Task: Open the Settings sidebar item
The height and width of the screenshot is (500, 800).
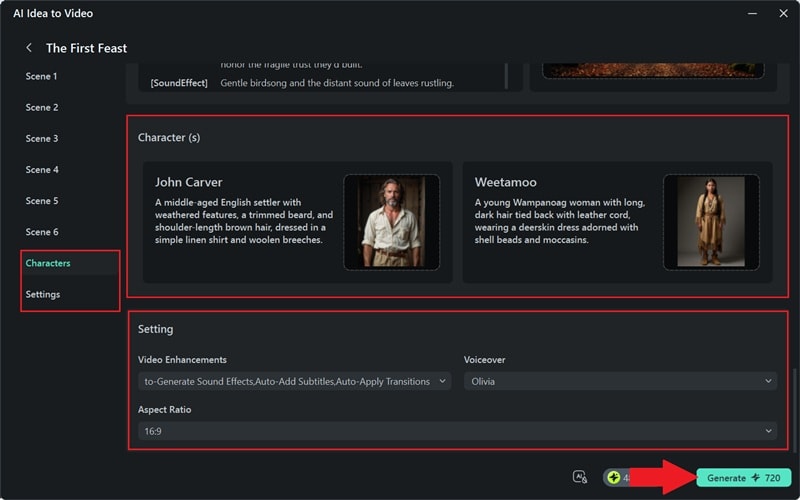Action: 43,294
